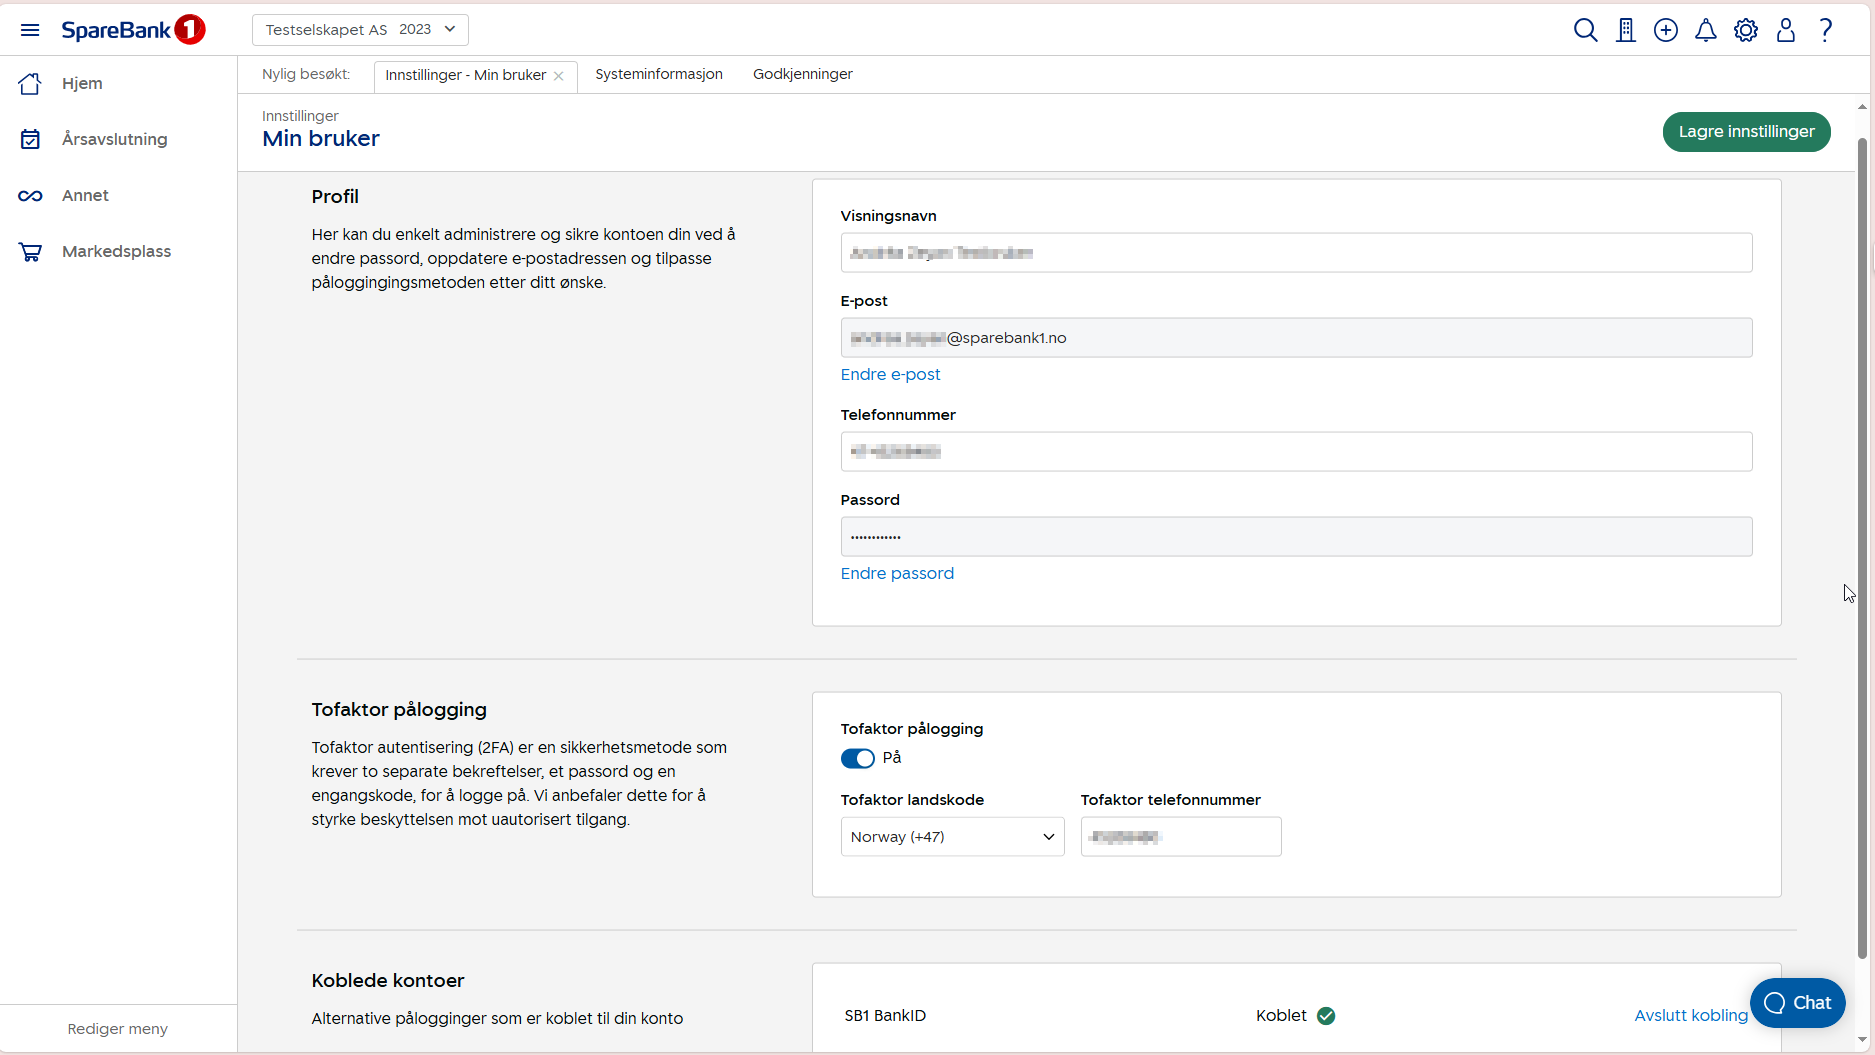Go to Årsavslutning in the sidebar

pyautogui.click(x=114, y=139)
